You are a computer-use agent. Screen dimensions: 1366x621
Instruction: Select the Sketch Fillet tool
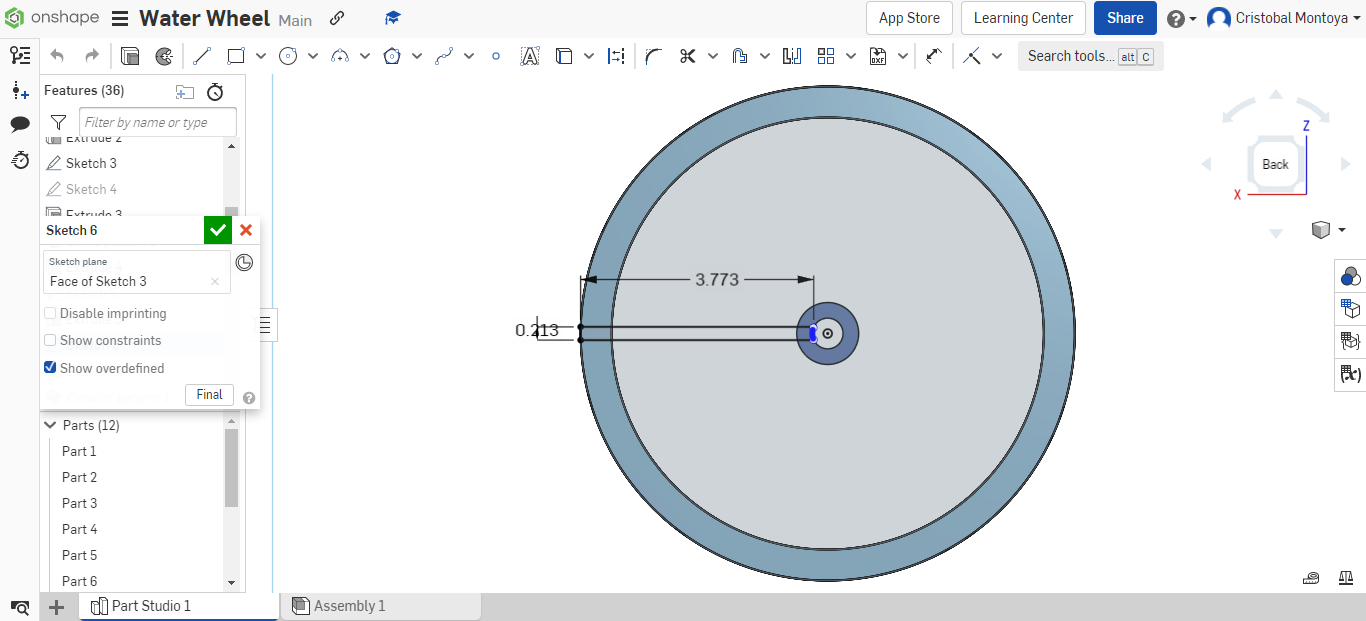coord(653,56)
